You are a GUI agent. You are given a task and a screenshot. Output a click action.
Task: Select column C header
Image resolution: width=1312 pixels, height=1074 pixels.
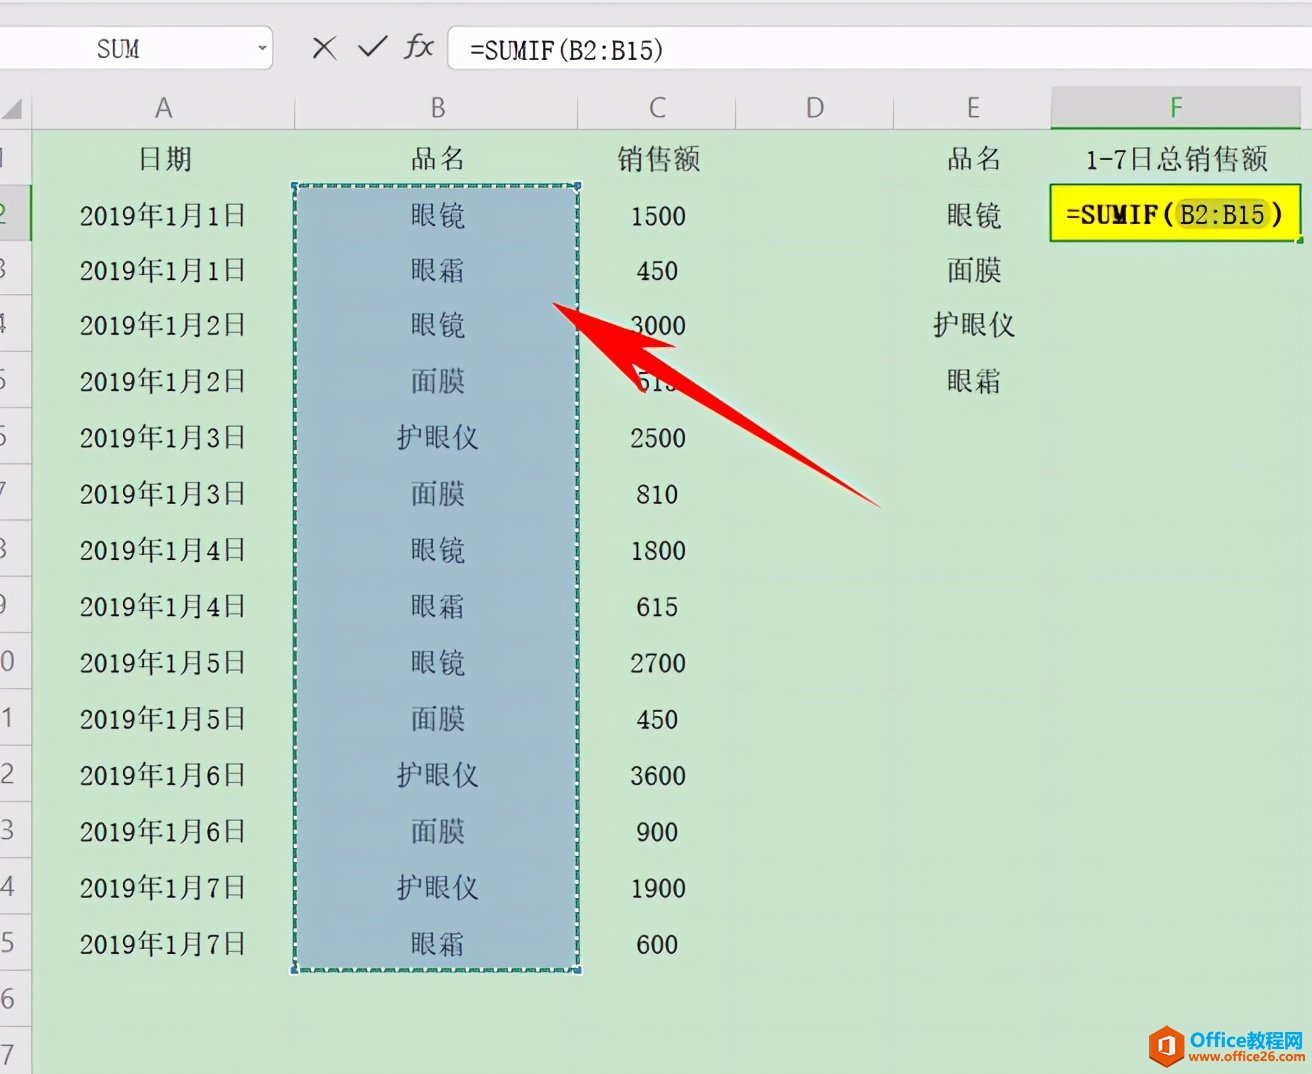tap(657, 108)
